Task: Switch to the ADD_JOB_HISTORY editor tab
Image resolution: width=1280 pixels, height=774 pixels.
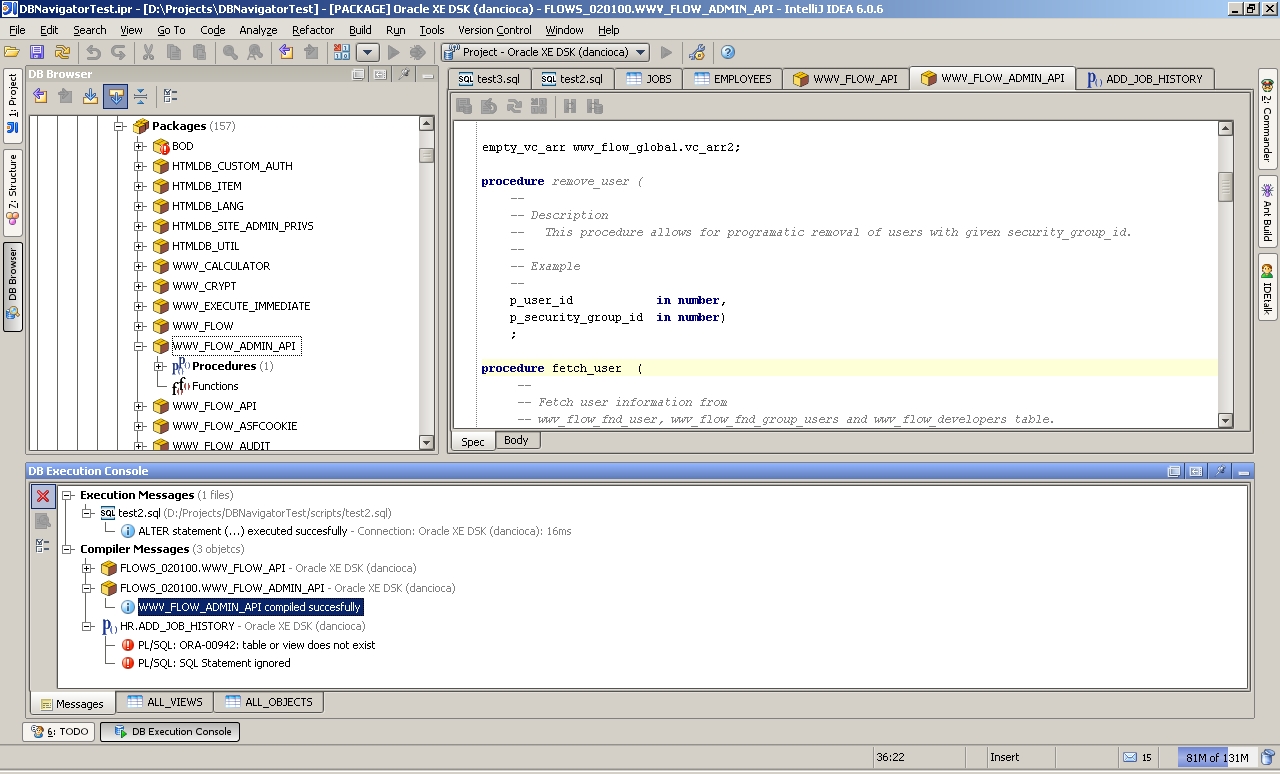Action: point(1145,79)
